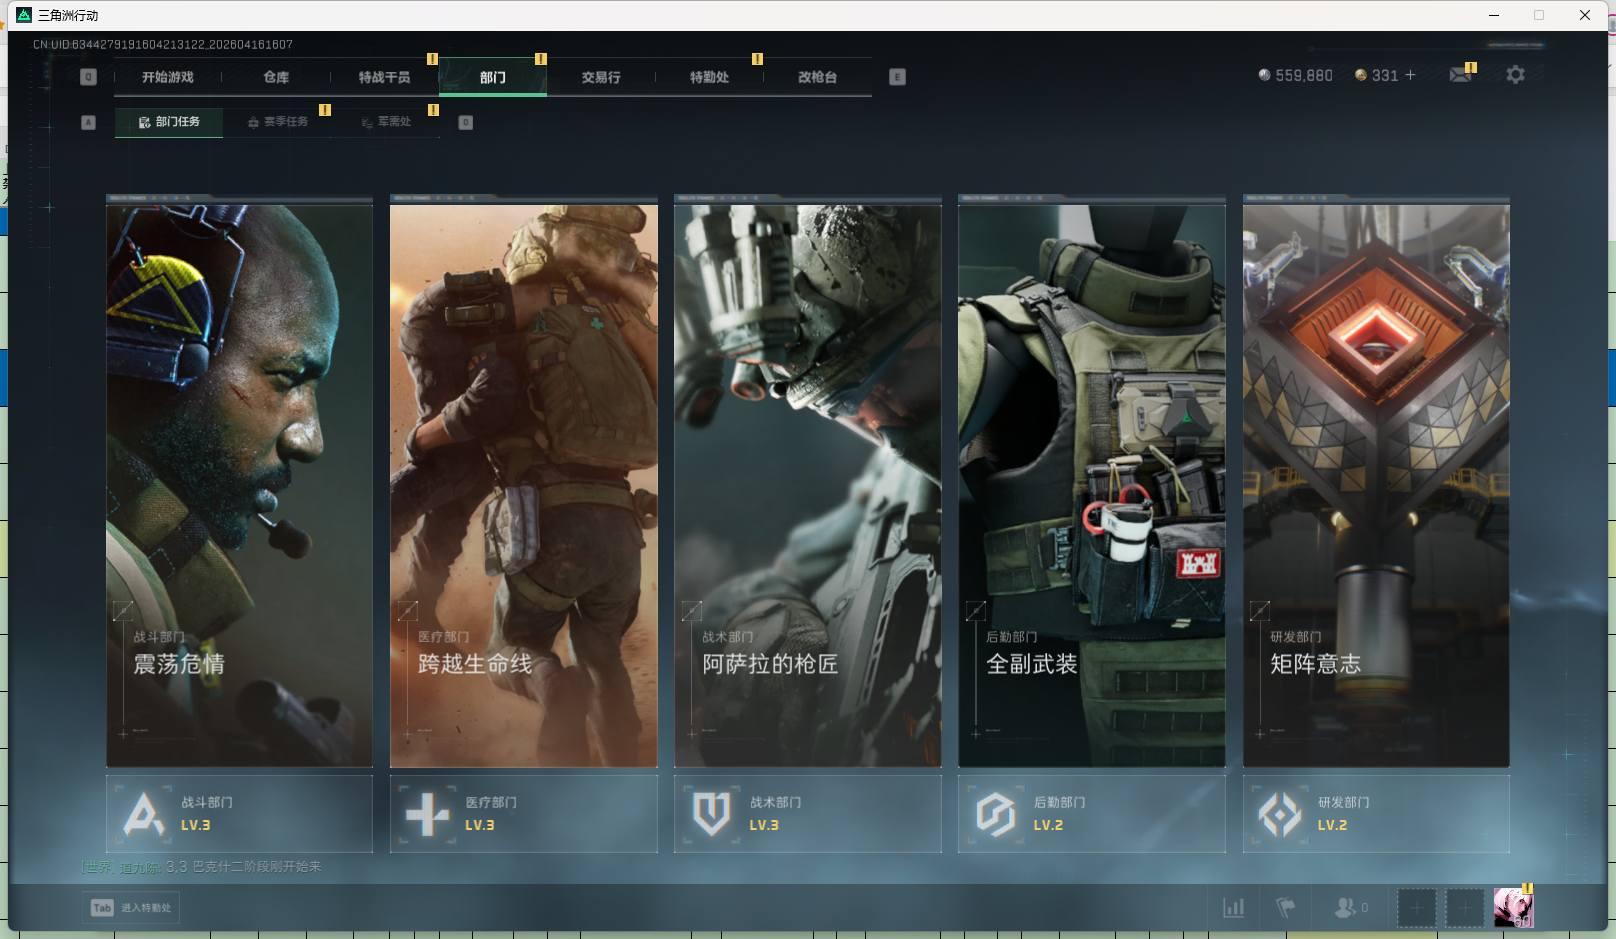1616x939 pixels.
Task: Click the 研发部门 LV.2 button
Action: pyautogui.click(x=1375, y=814)
